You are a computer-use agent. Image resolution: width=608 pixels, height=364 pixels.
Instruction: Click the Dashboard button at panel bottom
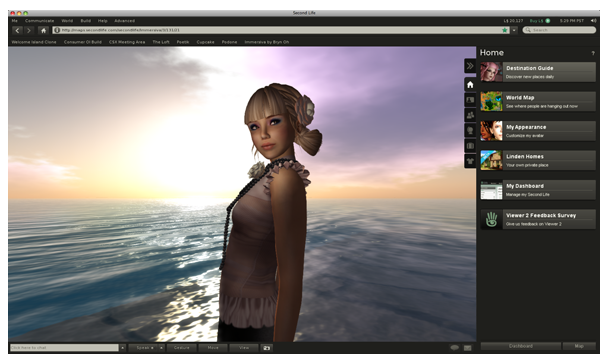520,346
